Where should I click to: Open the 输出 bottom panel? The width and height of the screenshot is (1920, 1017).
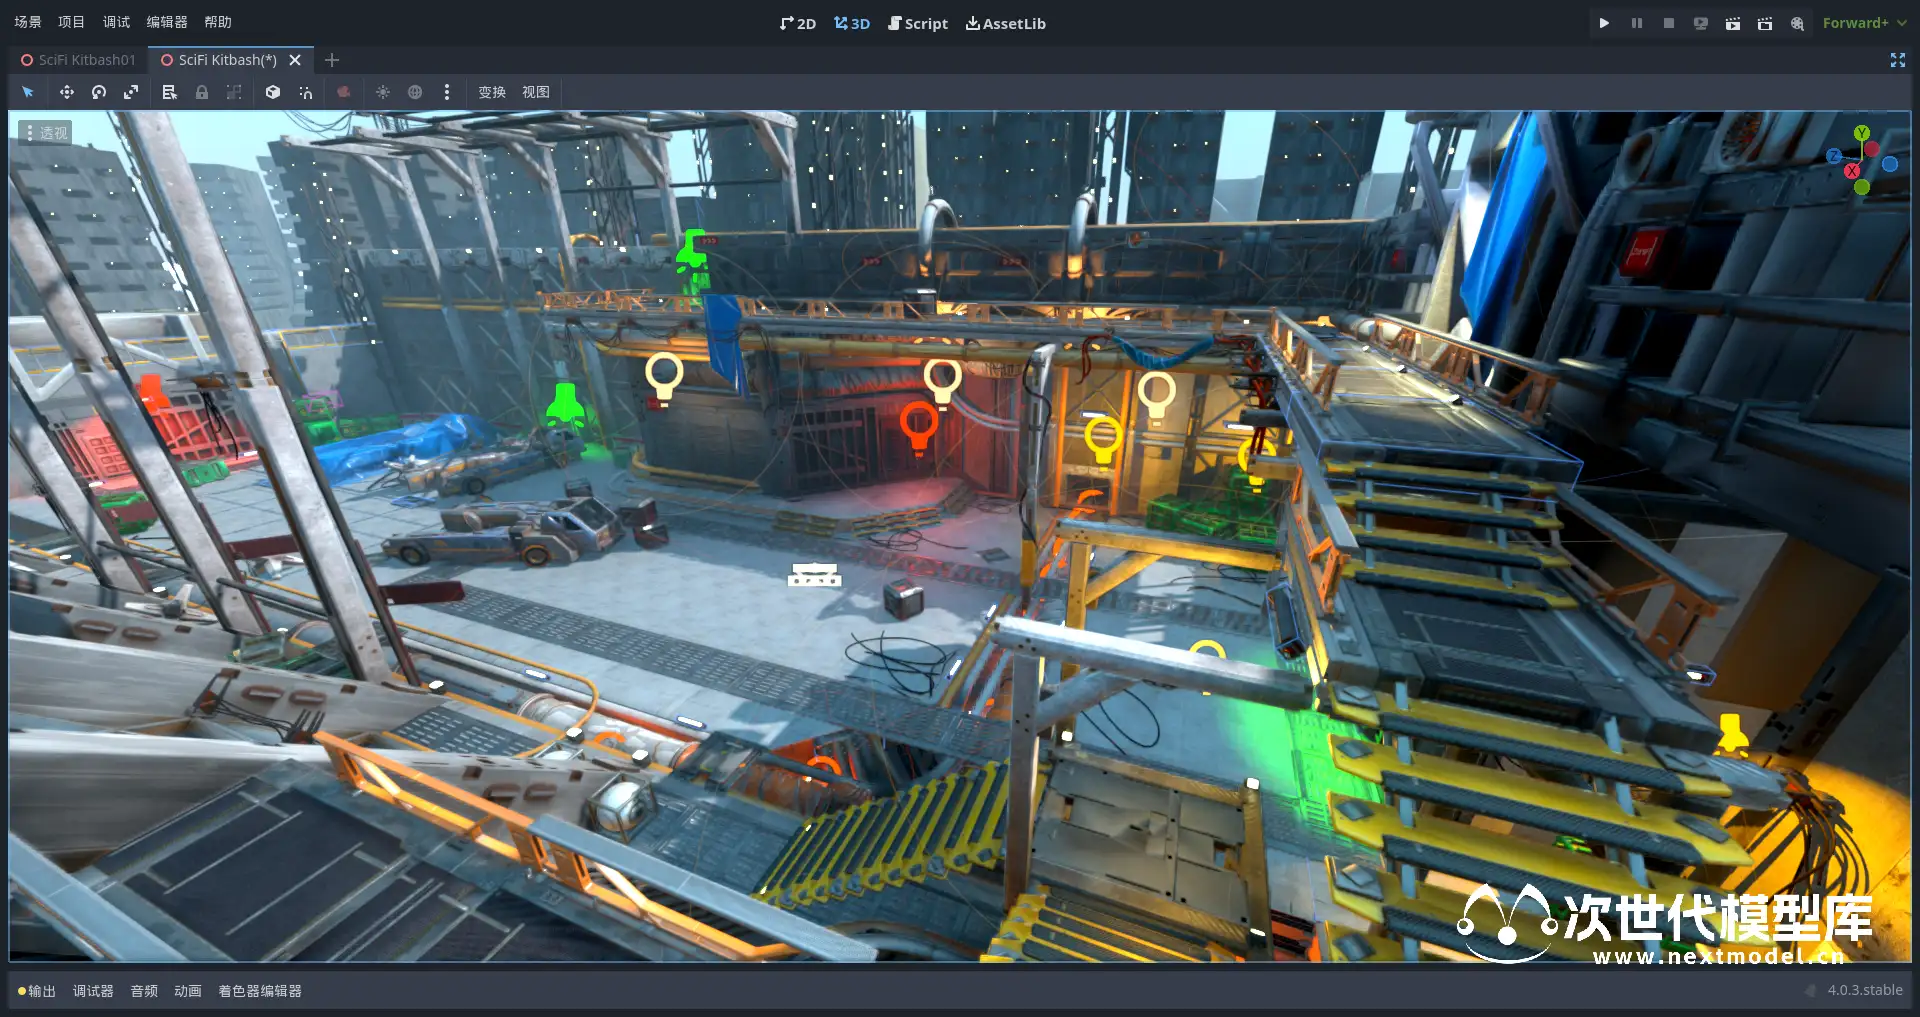point(37,990)
